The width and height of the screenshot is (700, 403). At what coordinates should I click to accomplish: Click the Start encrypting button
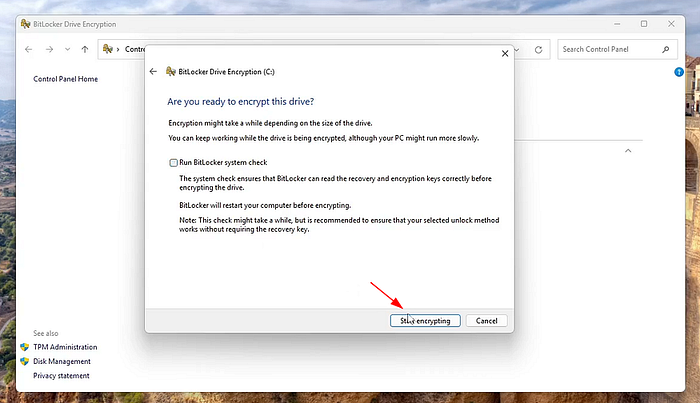pyautogui.click(x=425, y=320)
